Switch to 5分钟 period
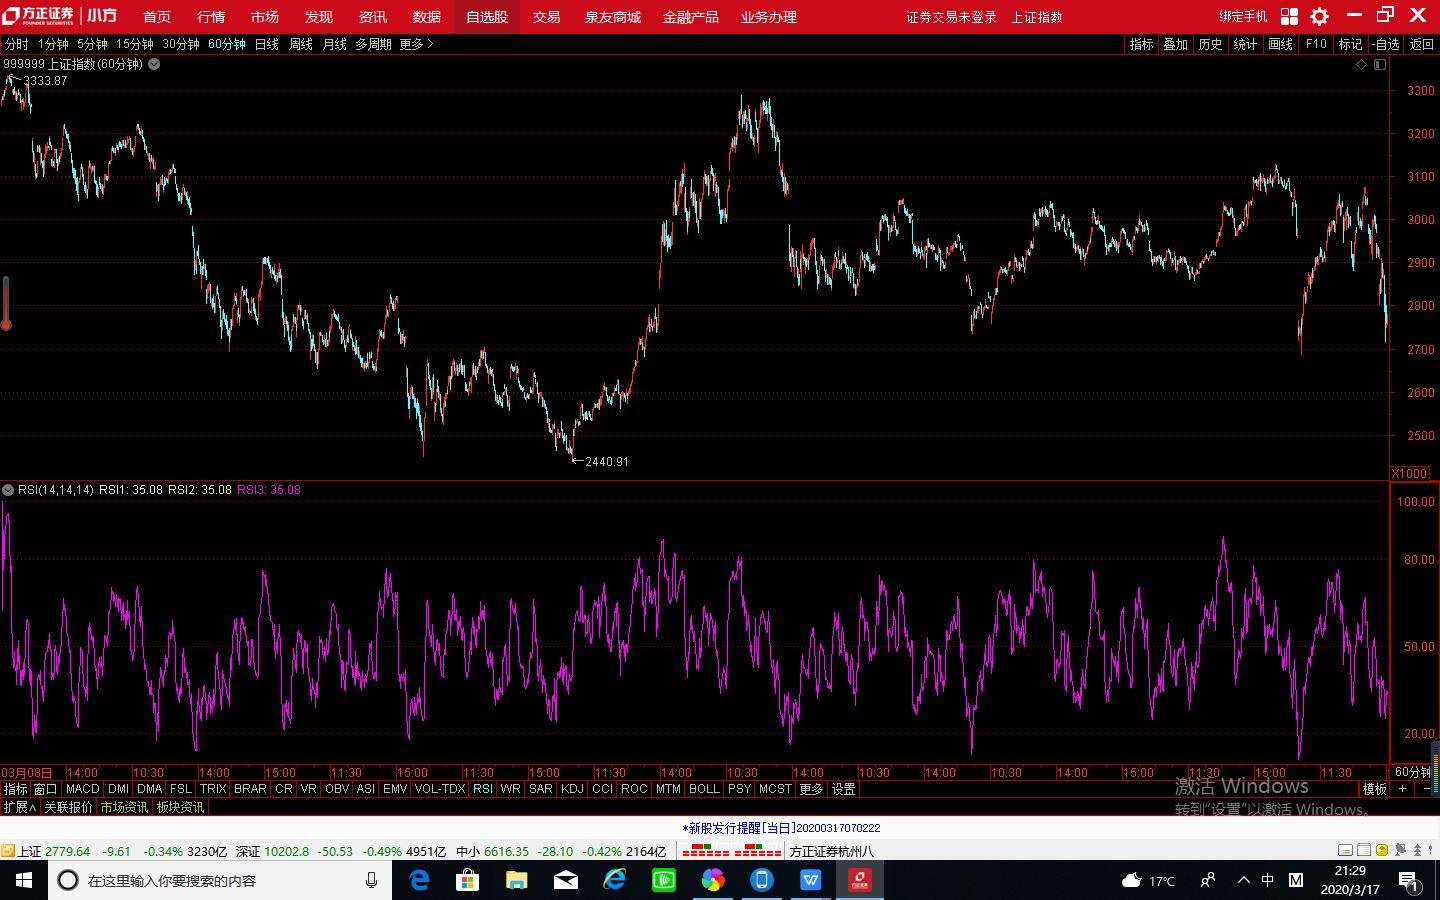1440x900 pixels. (92, 44)
